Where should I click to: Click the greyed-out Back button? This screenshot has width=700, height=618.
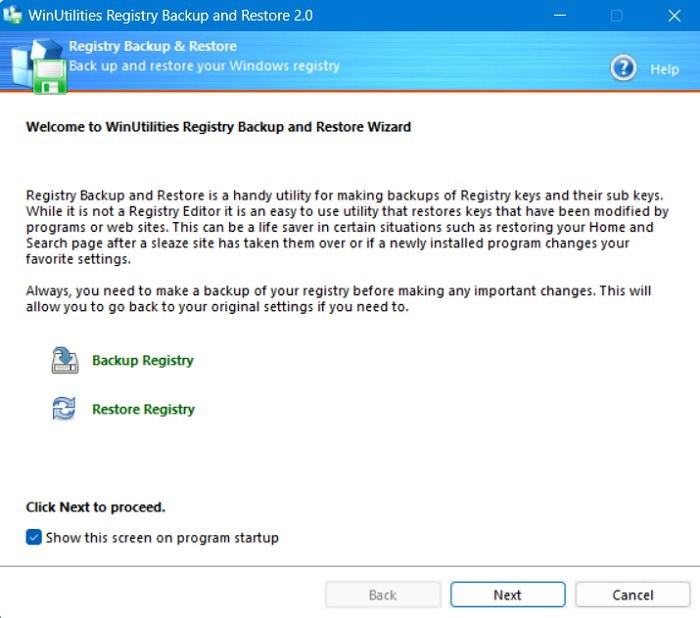(x=383, y=594)
